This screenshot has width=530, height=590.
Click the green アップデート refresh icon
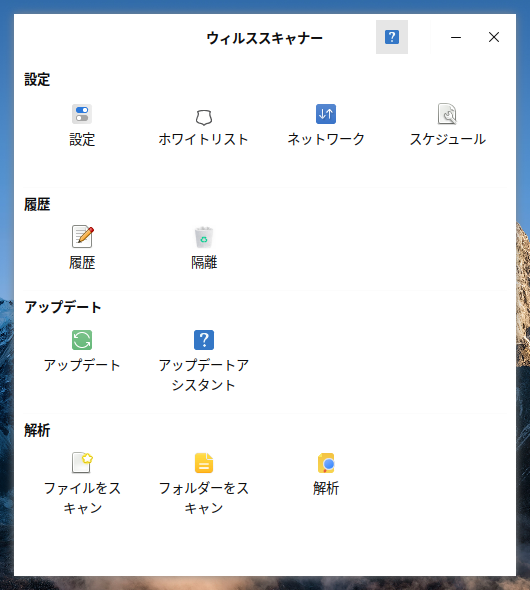(82, 340)
